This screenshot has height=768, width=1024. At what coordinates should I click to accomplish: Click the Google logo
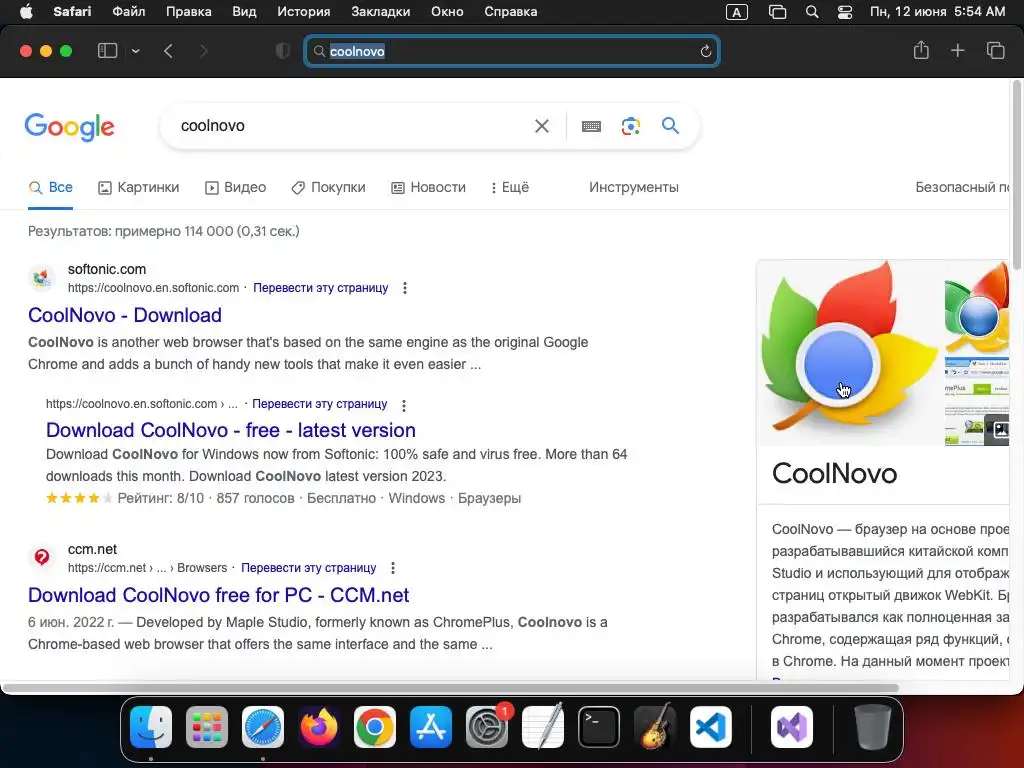(69, 127)
